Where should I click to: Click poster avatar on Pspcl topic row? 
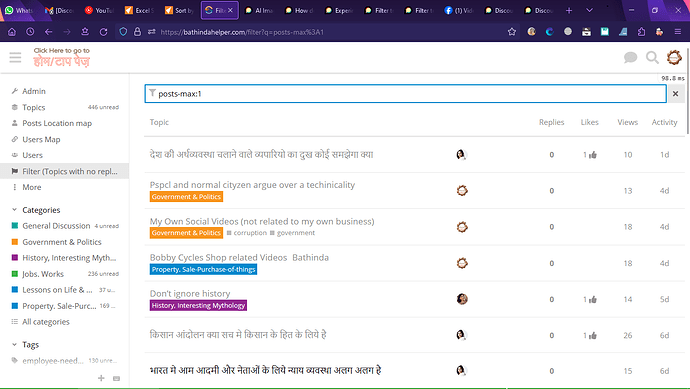(462, 191)
